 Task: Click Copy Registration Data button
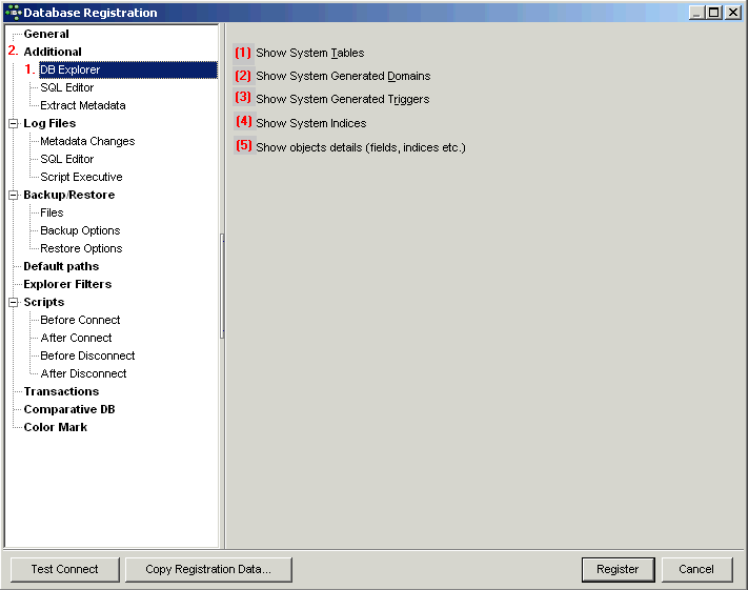(x=208, y=570)
